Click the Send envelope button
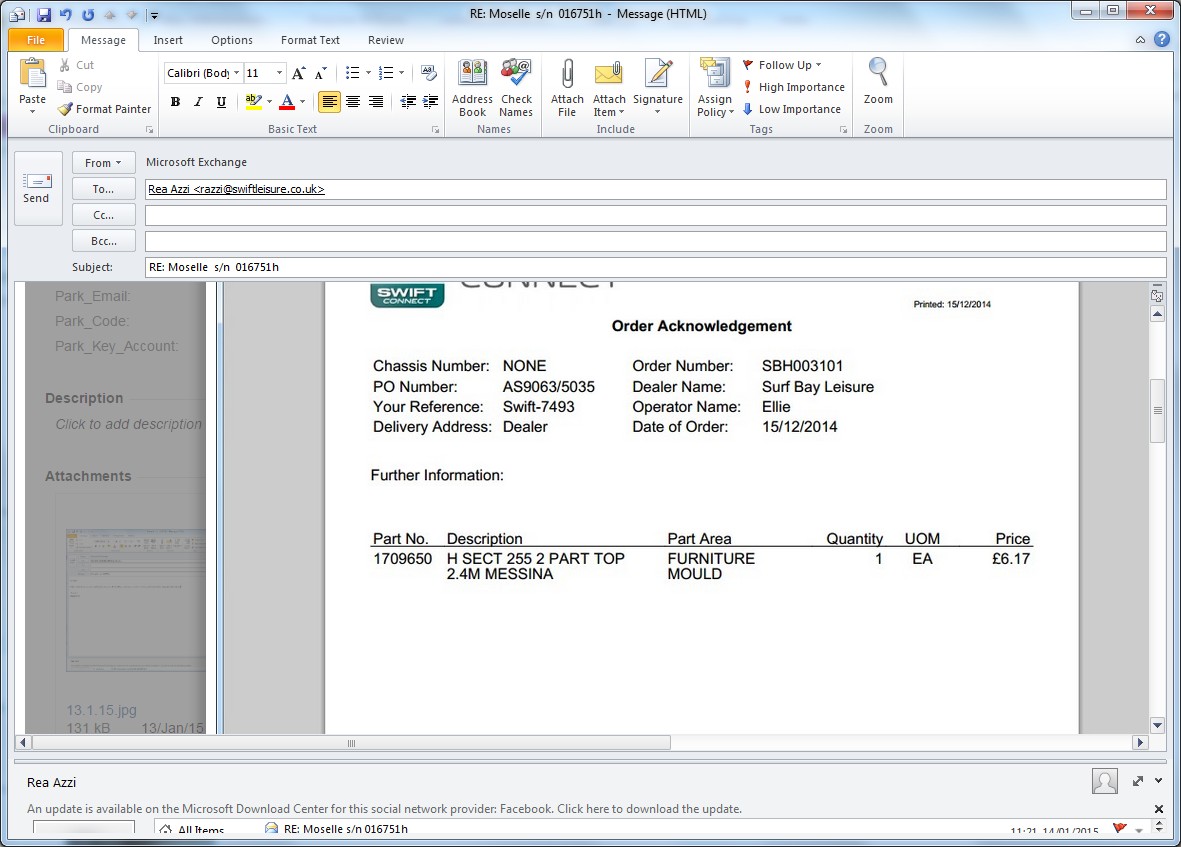Viewport: 1181px width, 847px height. click(37, 187)
